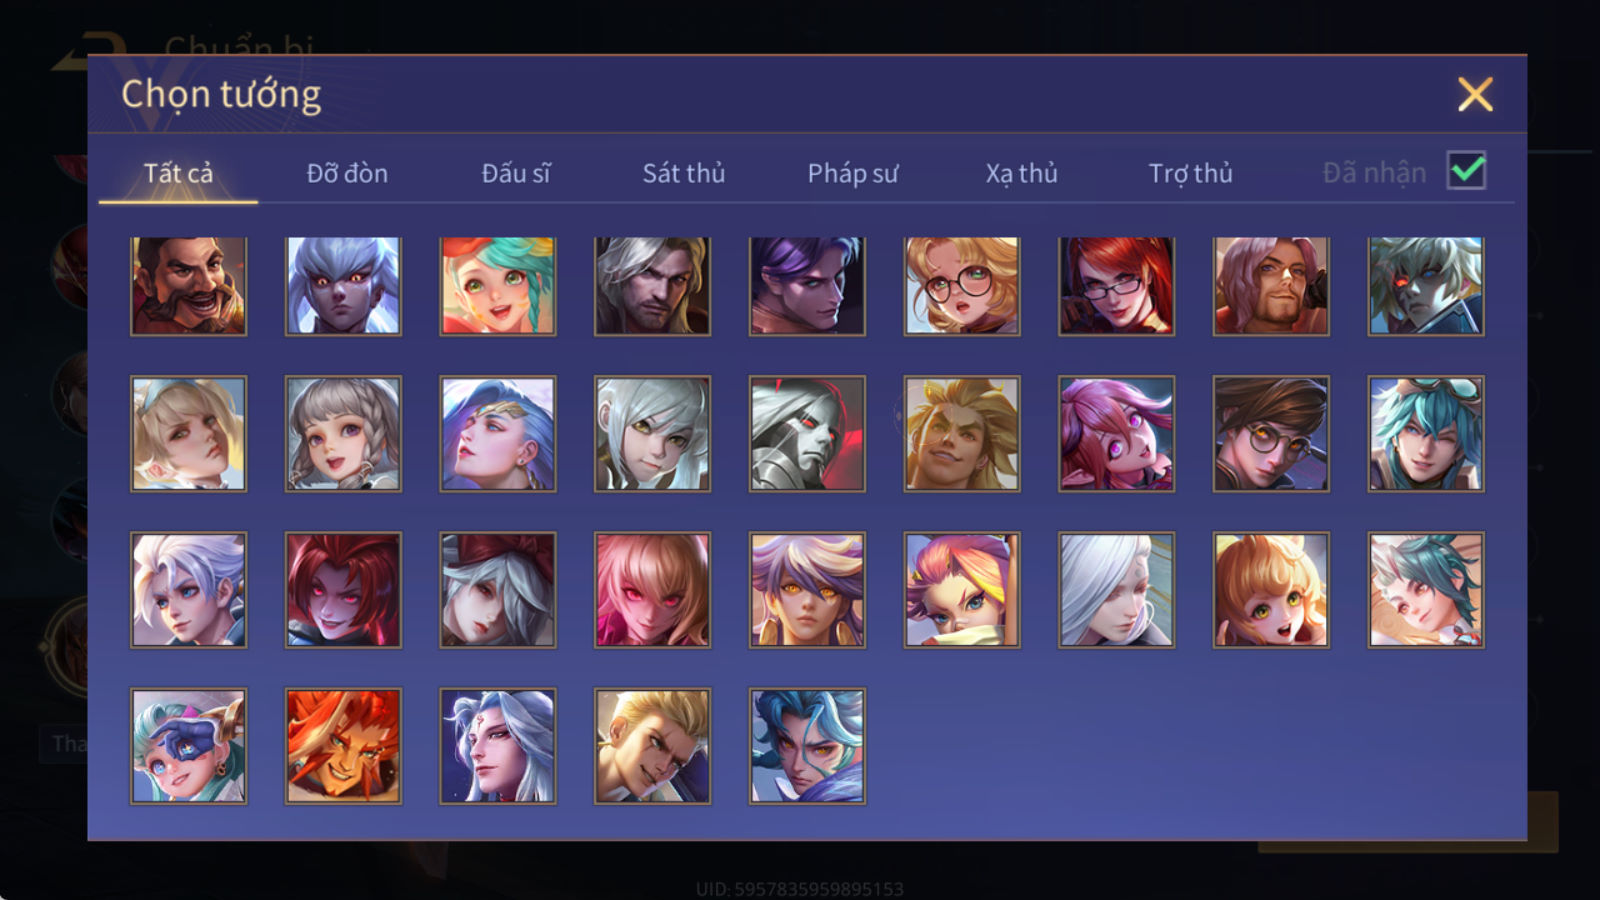
Task: Select the mustached hero with dark hair
Action: point(188,286)
